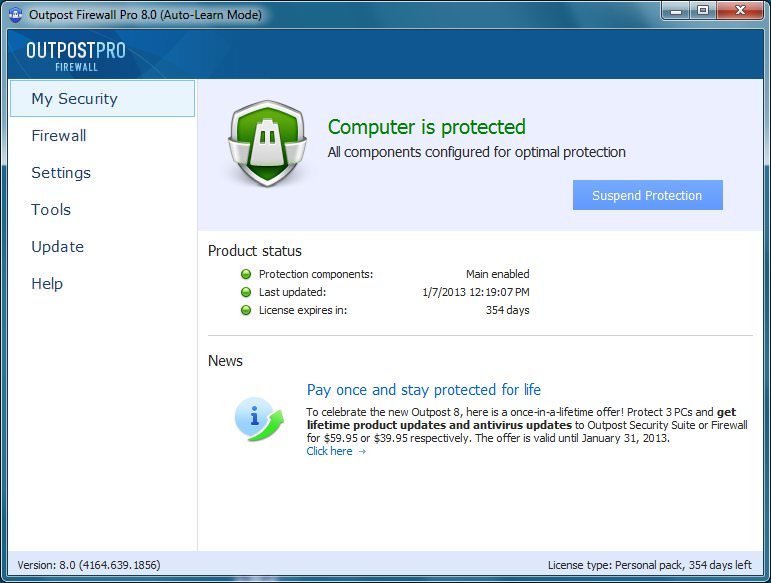Click the License expires green status dot
This screenshot has width=771, height=583.
tap(246, 310)
